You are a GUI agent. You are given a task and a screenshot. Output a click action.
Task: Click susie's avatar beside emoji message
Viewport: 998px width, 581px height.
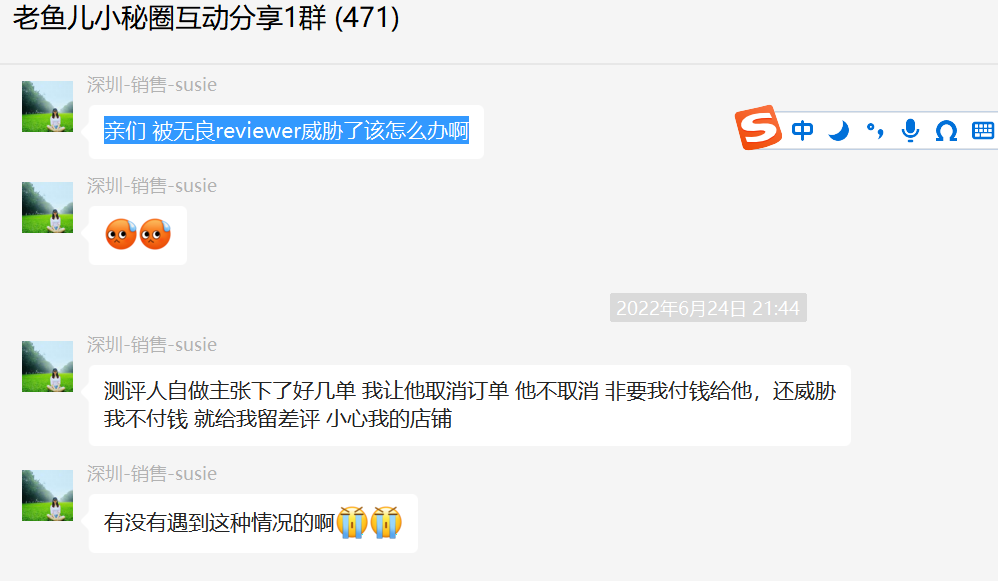(x=47, y=207)
